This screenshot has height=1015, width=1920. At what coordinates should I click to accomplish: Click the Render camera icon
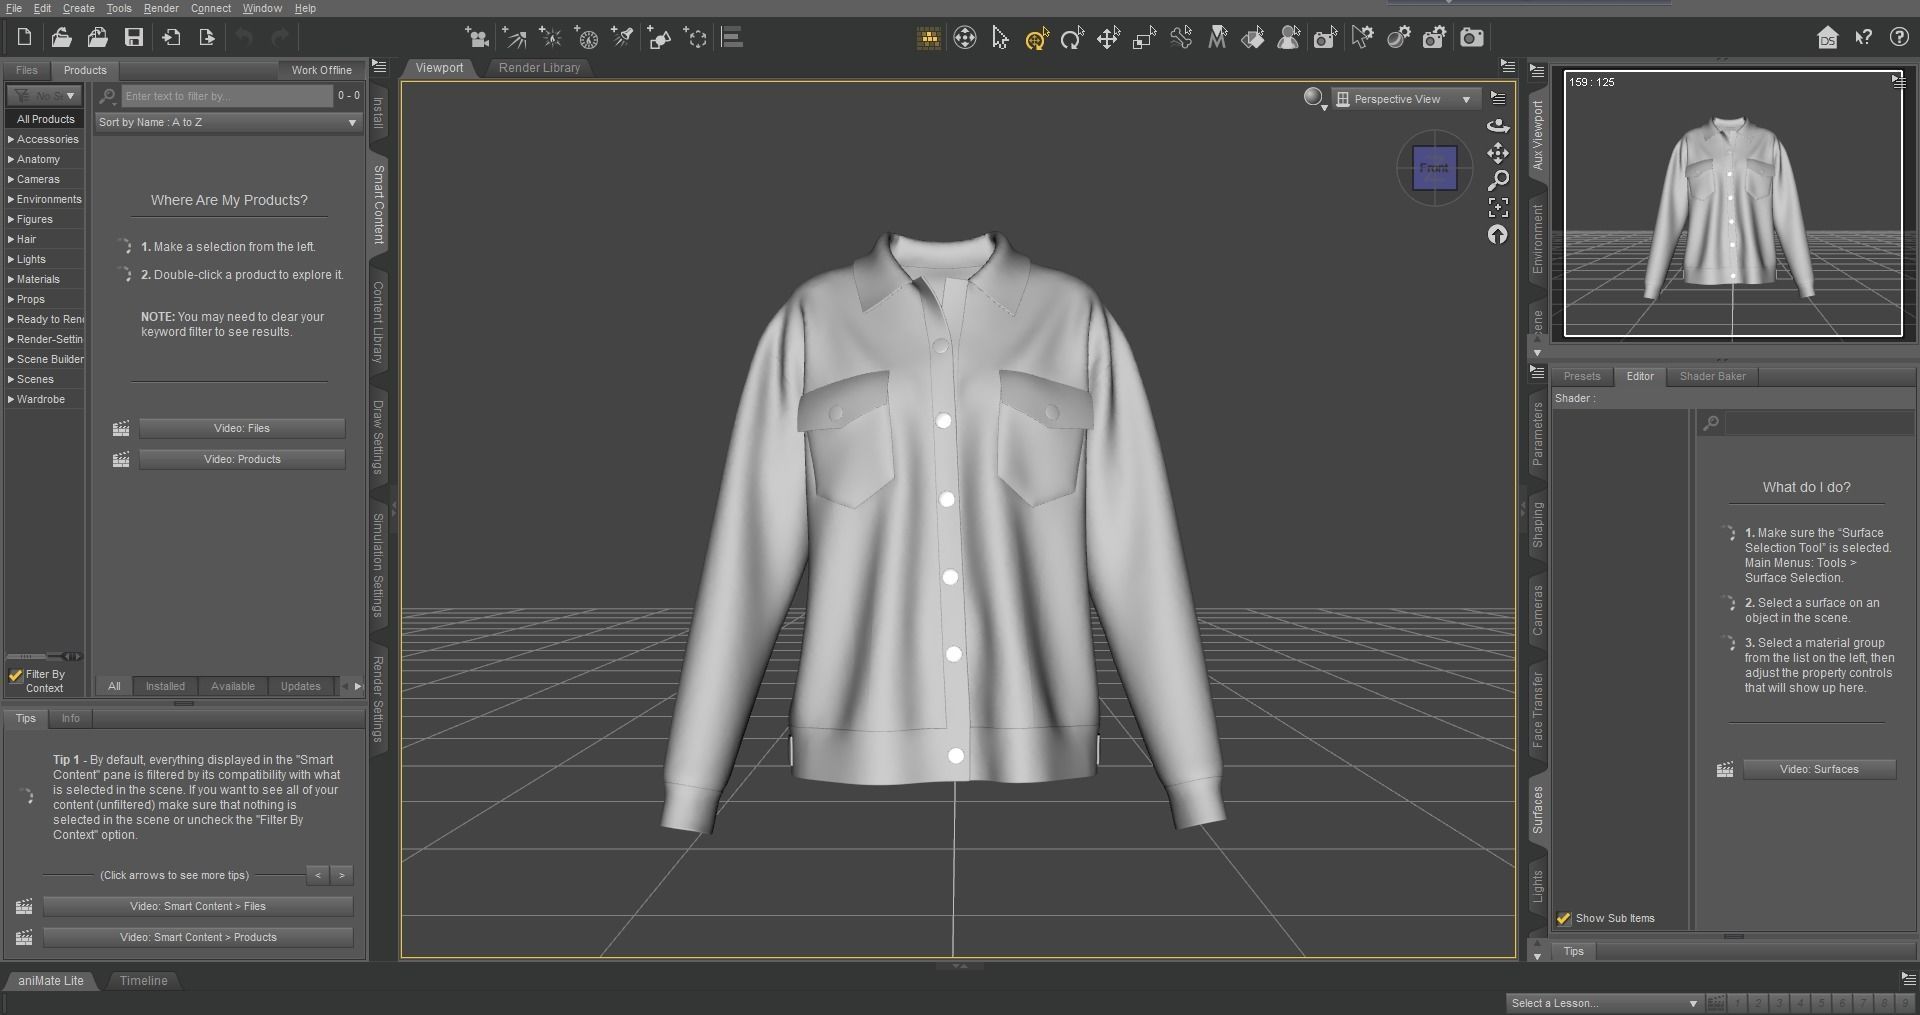click(1472, 38)
